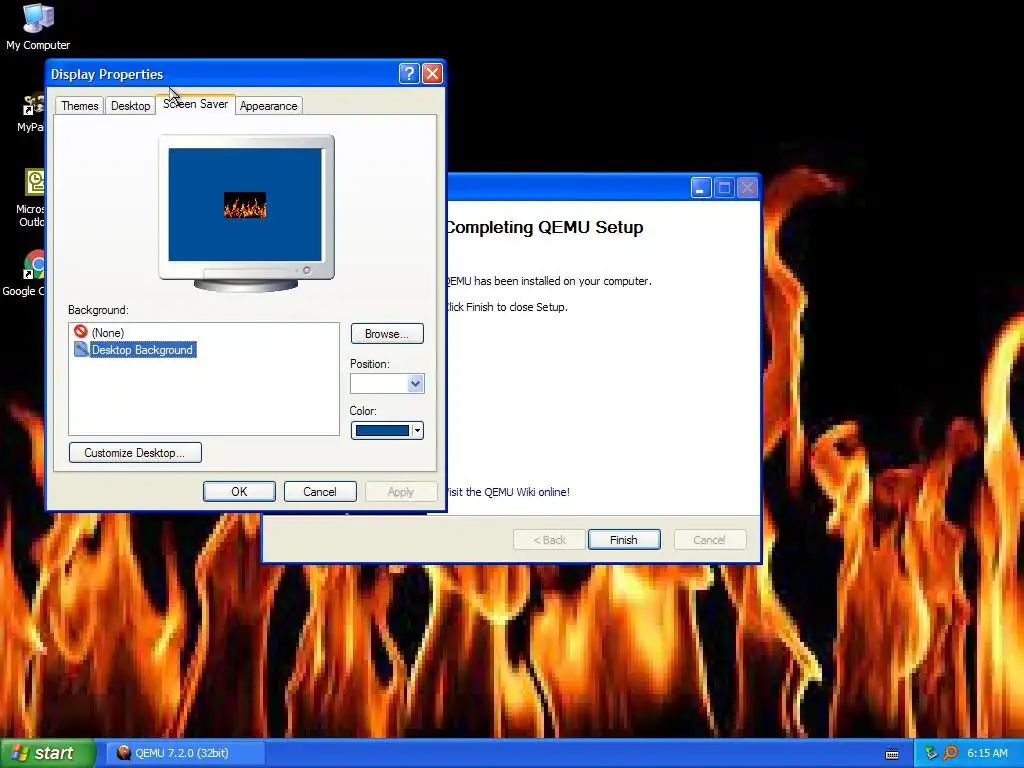Click the 6:15 AM system clock

click(x=987, y=753)
